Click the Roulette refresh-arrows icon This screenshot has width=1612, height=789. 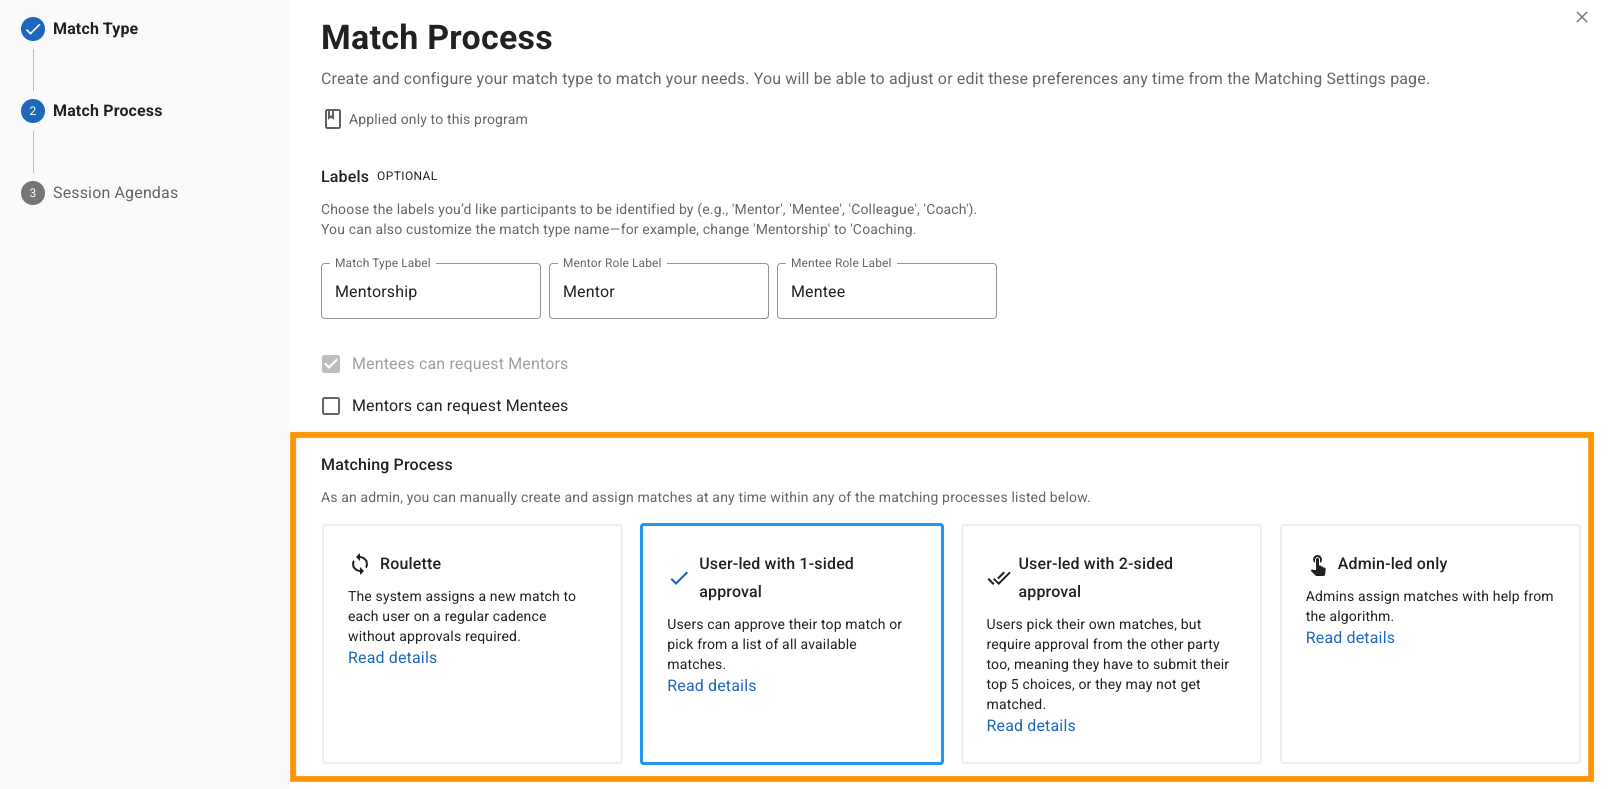point(360,564)
